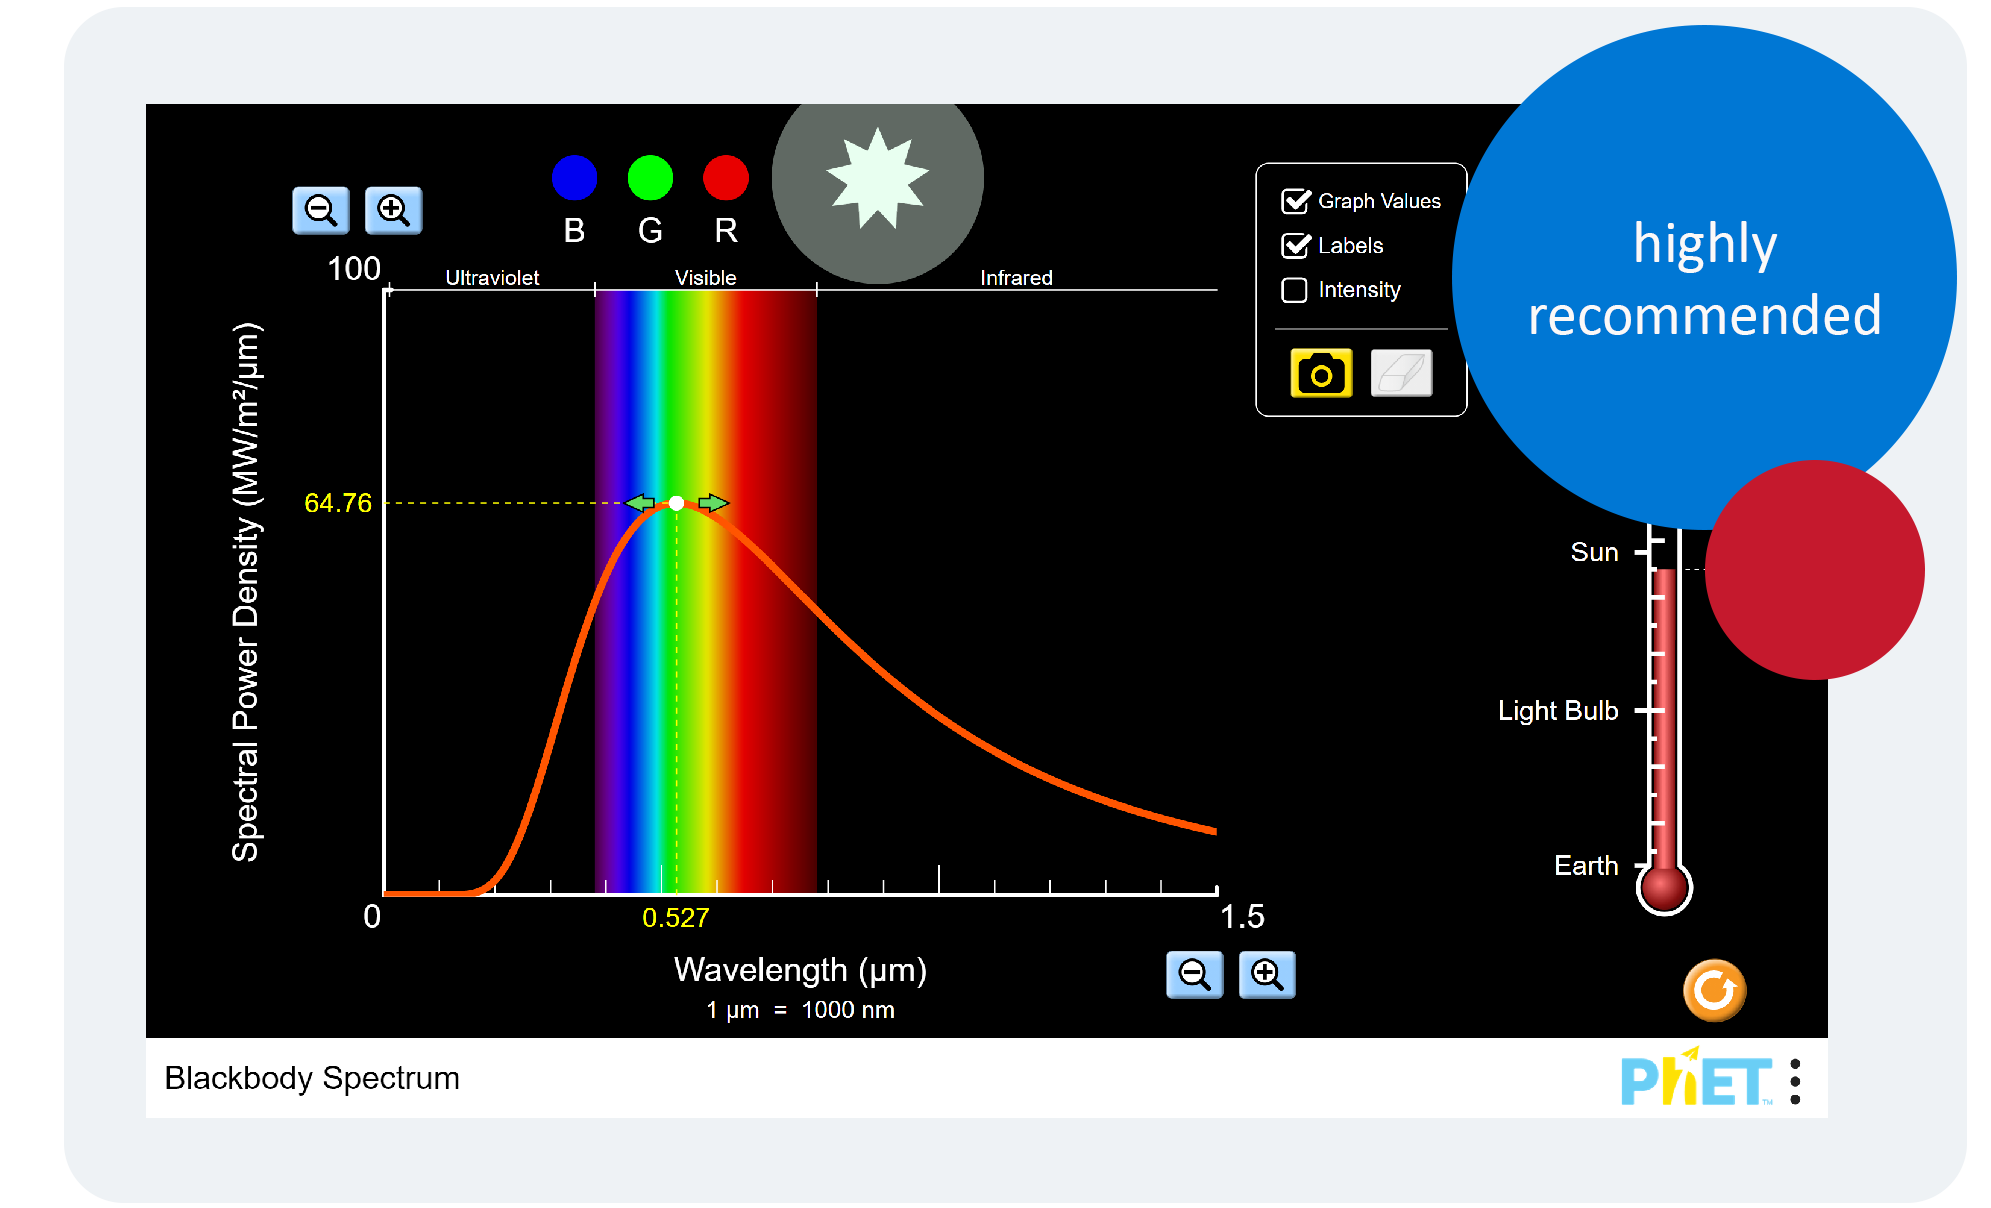Click the 1 μm = 1000 nm note
This screenshot has width=1991, height=1208.
pos(800,1010)
